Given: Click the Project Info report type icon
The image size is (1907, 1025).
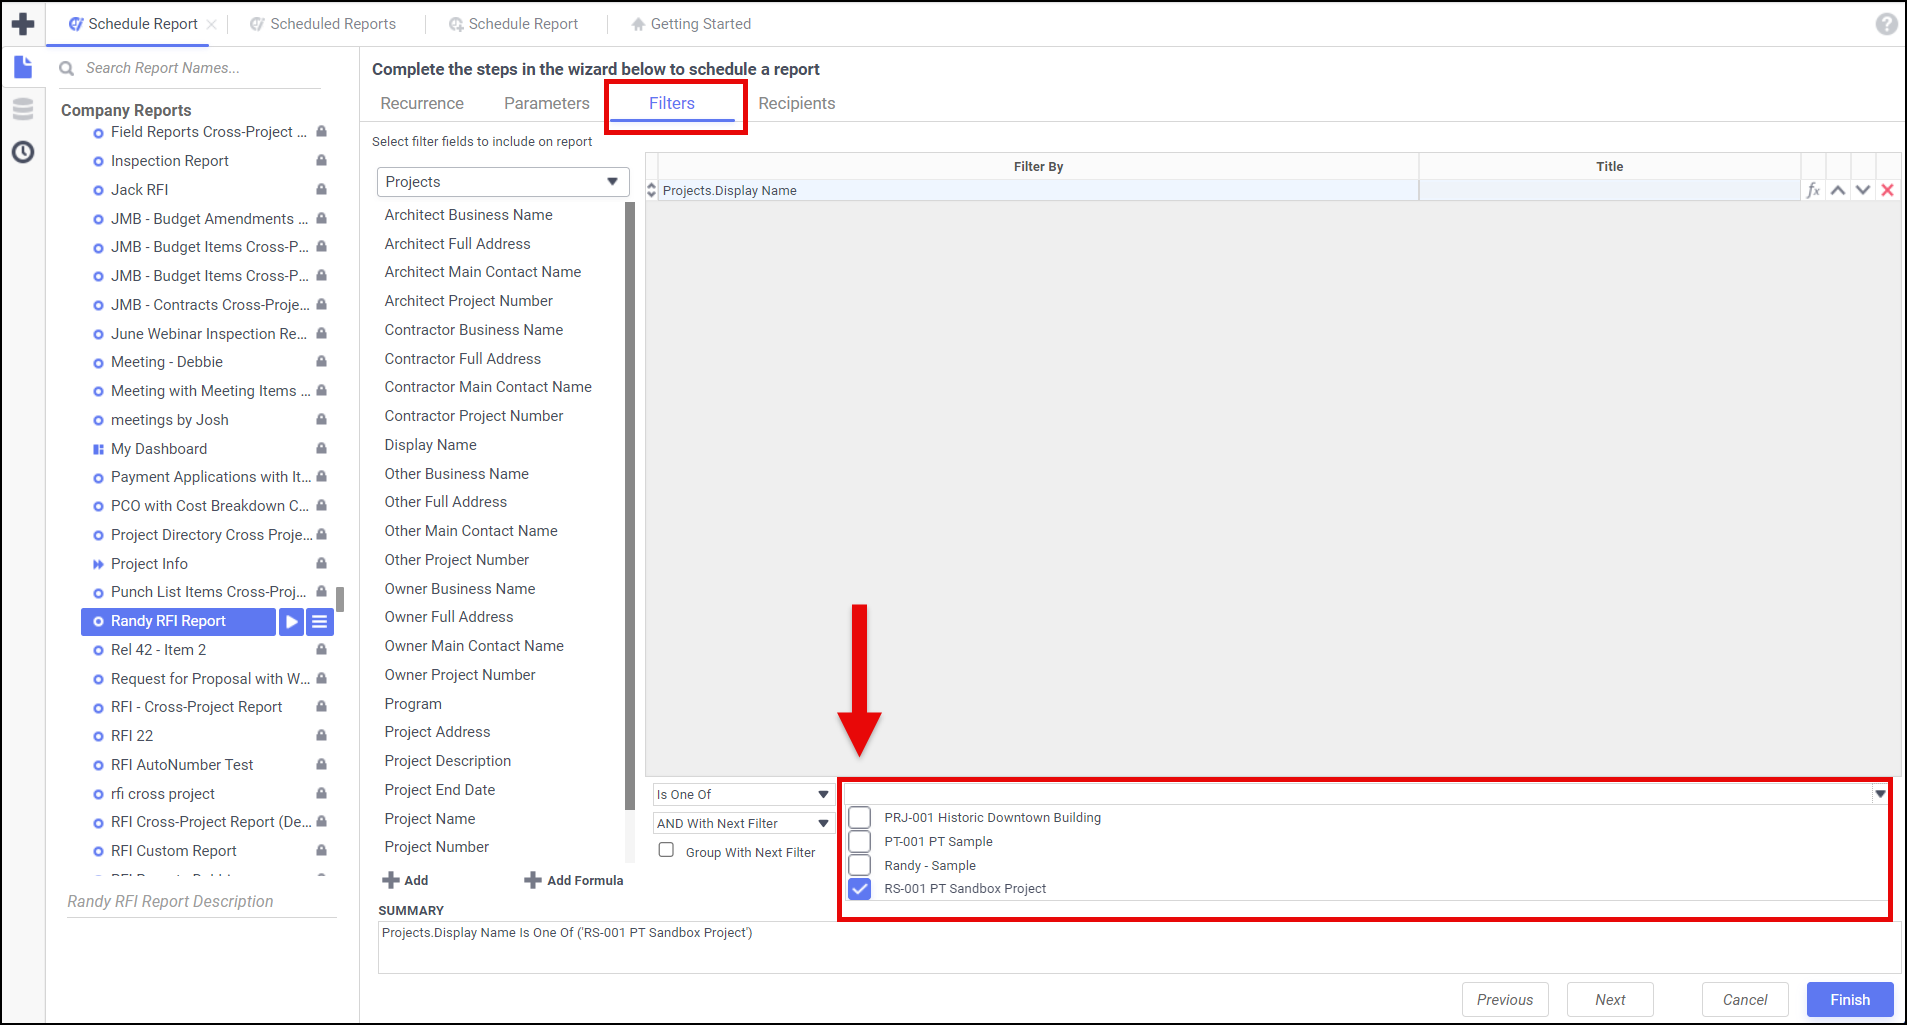Looking at the screenshot, I should click(98, 564).
